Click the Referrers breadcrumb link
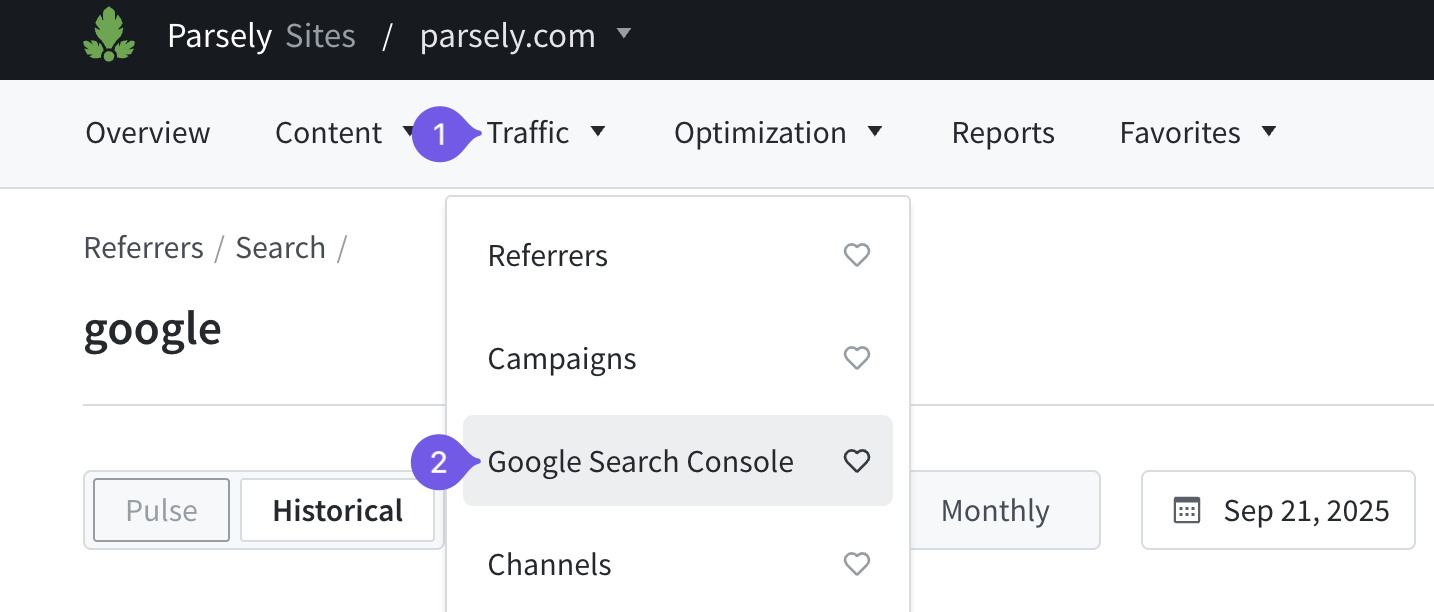Image resolution: width=1434 pixels, height=612 pixels. click(144, 248)
